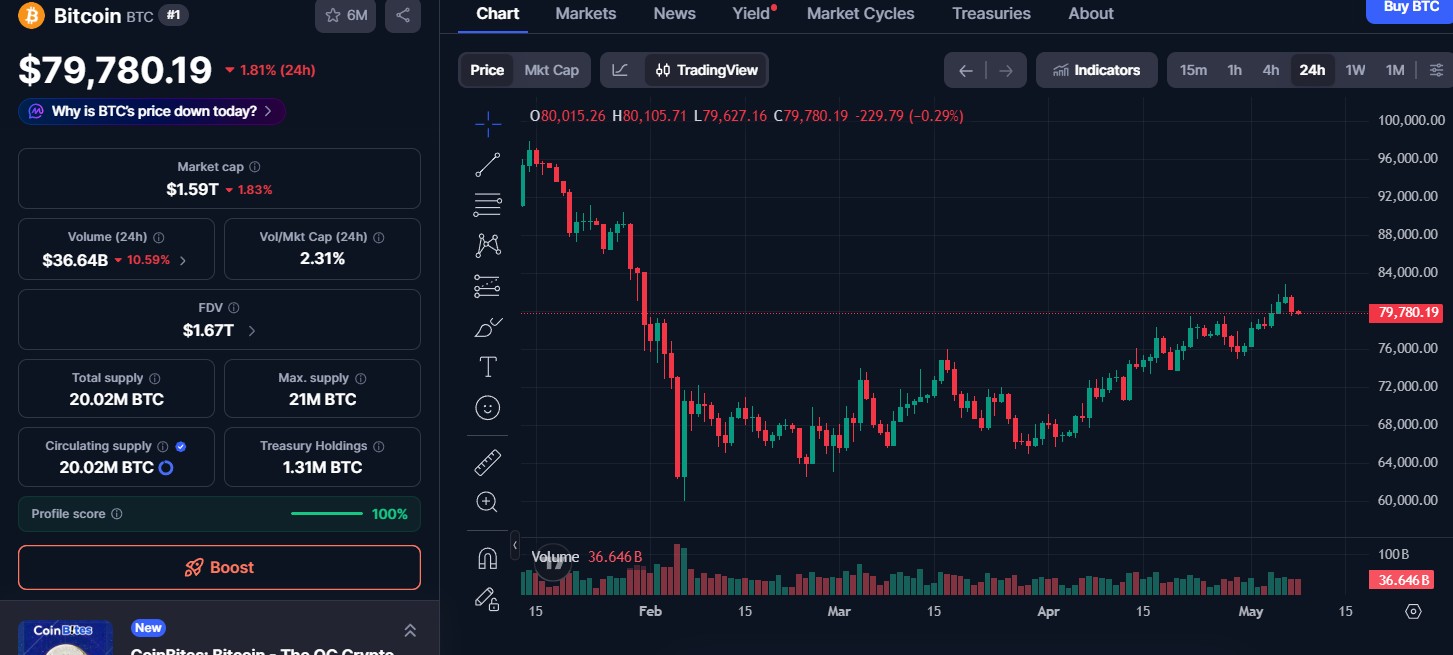The width and height of the screenshot is (1453, 655).
Task: Click the 79,780.19 price axis label
Action: click(x=1408, y=313)
